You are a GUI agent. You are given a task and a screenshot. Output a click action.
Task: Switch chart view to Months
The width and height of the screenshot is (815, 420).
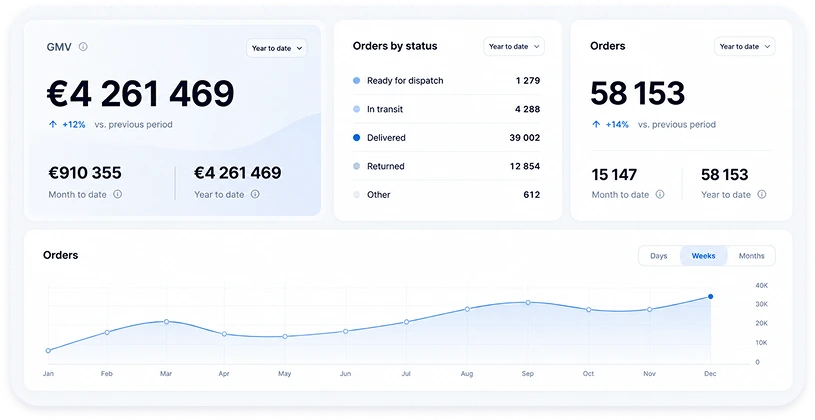click(x=751, y=256)
